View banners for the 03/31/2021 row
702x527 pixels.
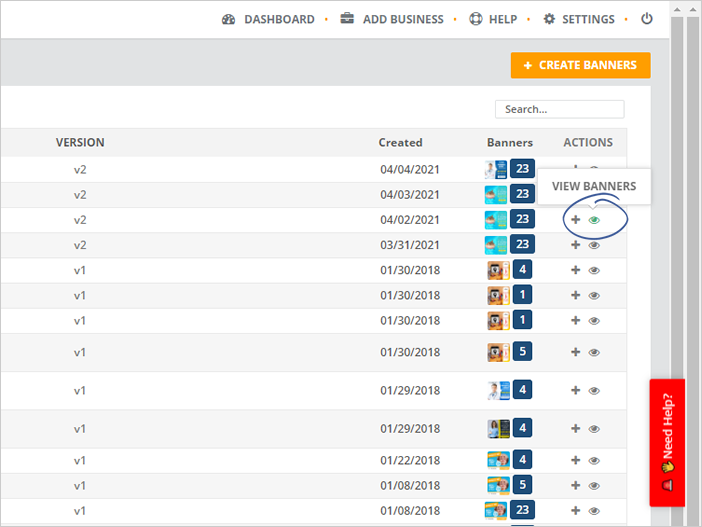pos(594,245)
